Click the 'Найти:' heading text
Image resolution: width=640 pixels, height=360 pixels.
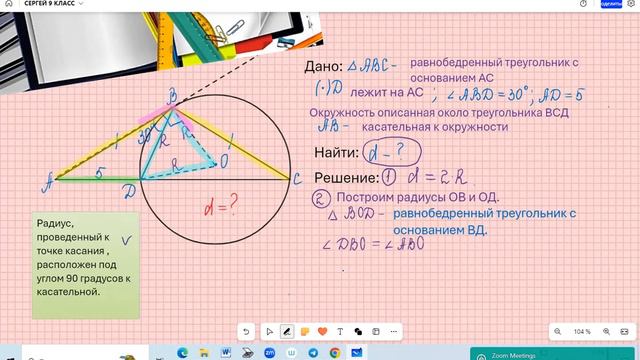pyautogui.click(x=336, y=153)
